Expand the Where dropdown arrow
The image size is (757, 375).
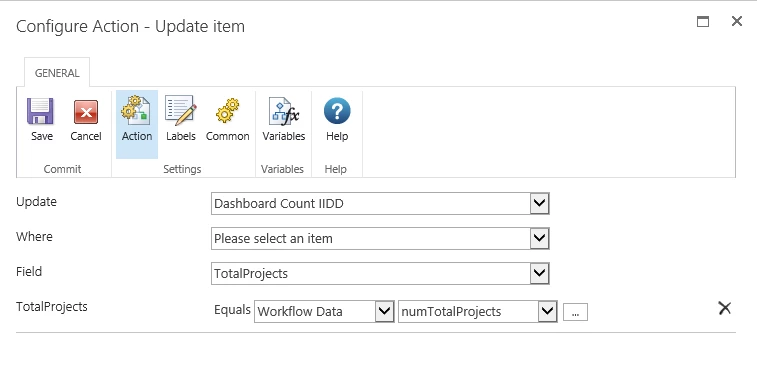coord(539,238)
